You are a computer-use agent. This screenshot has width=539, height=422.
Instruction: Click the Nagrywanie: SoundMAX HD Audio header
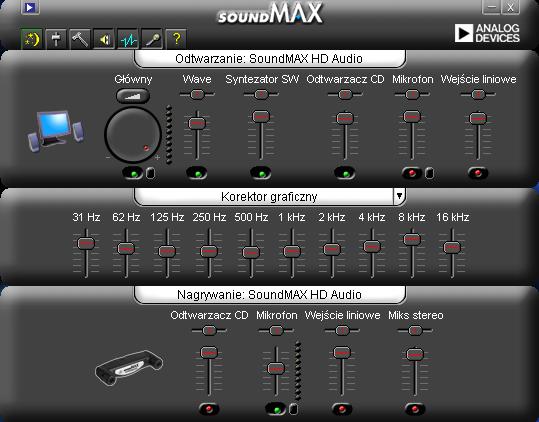click(x=270, y=295)
